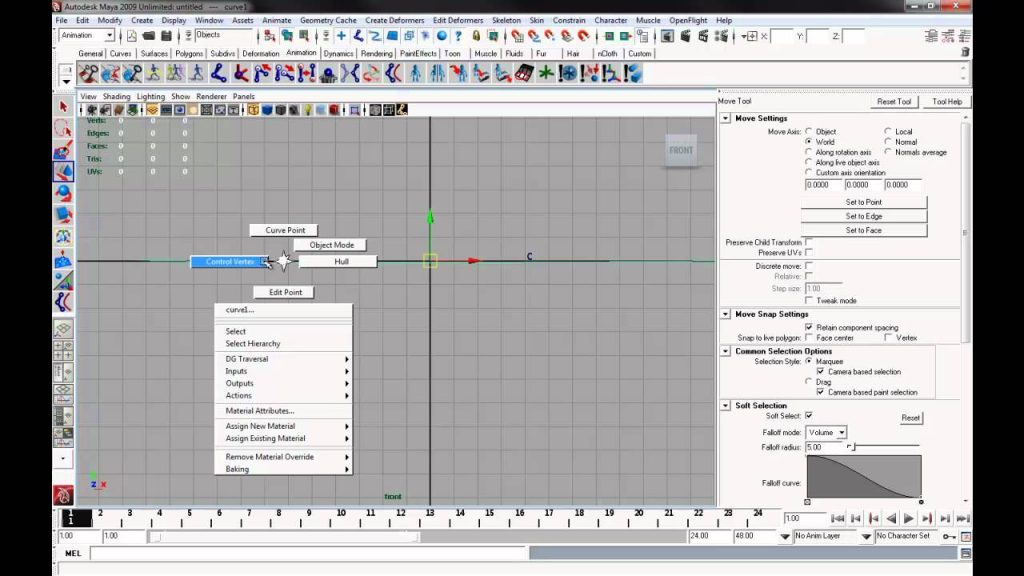Open script editor icon at bottom right
The image size is (1024, 576).
pos(965,553)
